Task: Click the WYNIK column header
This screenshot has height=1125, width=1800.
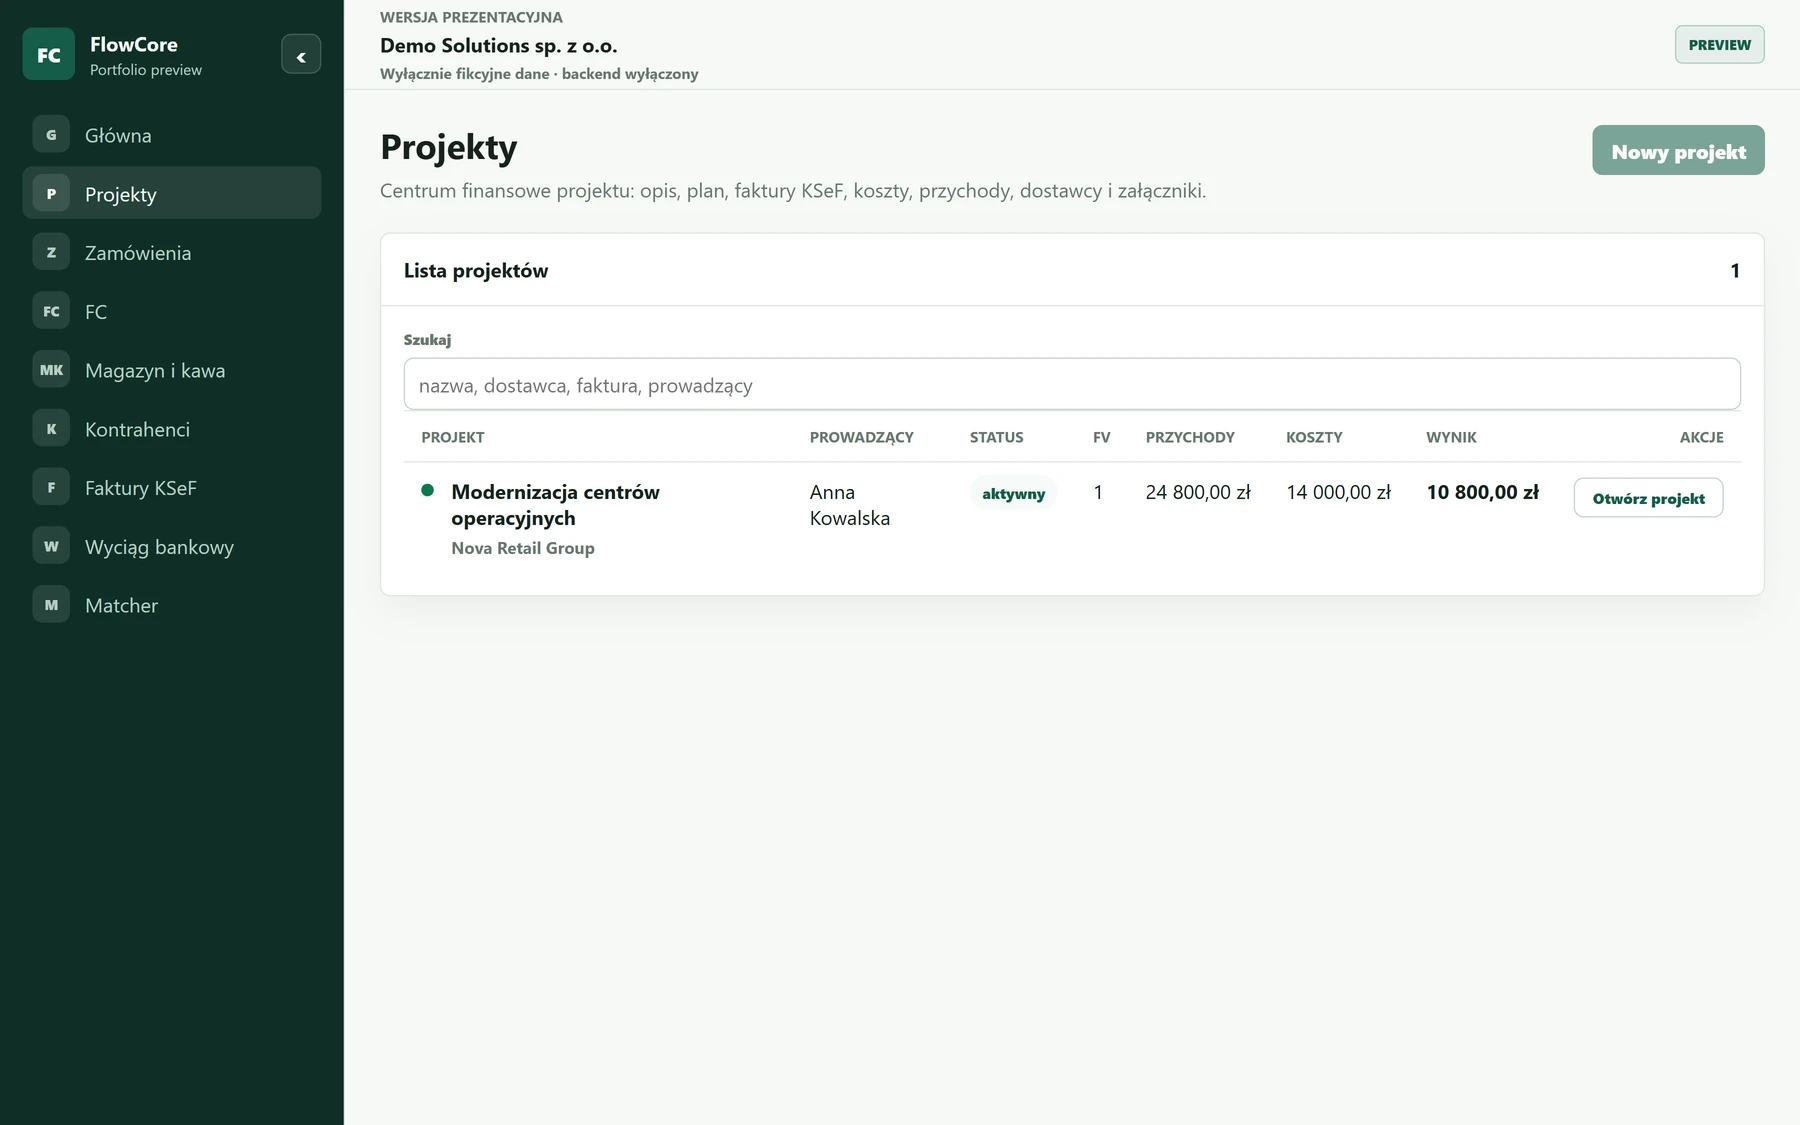Action: click(1451, 437)
